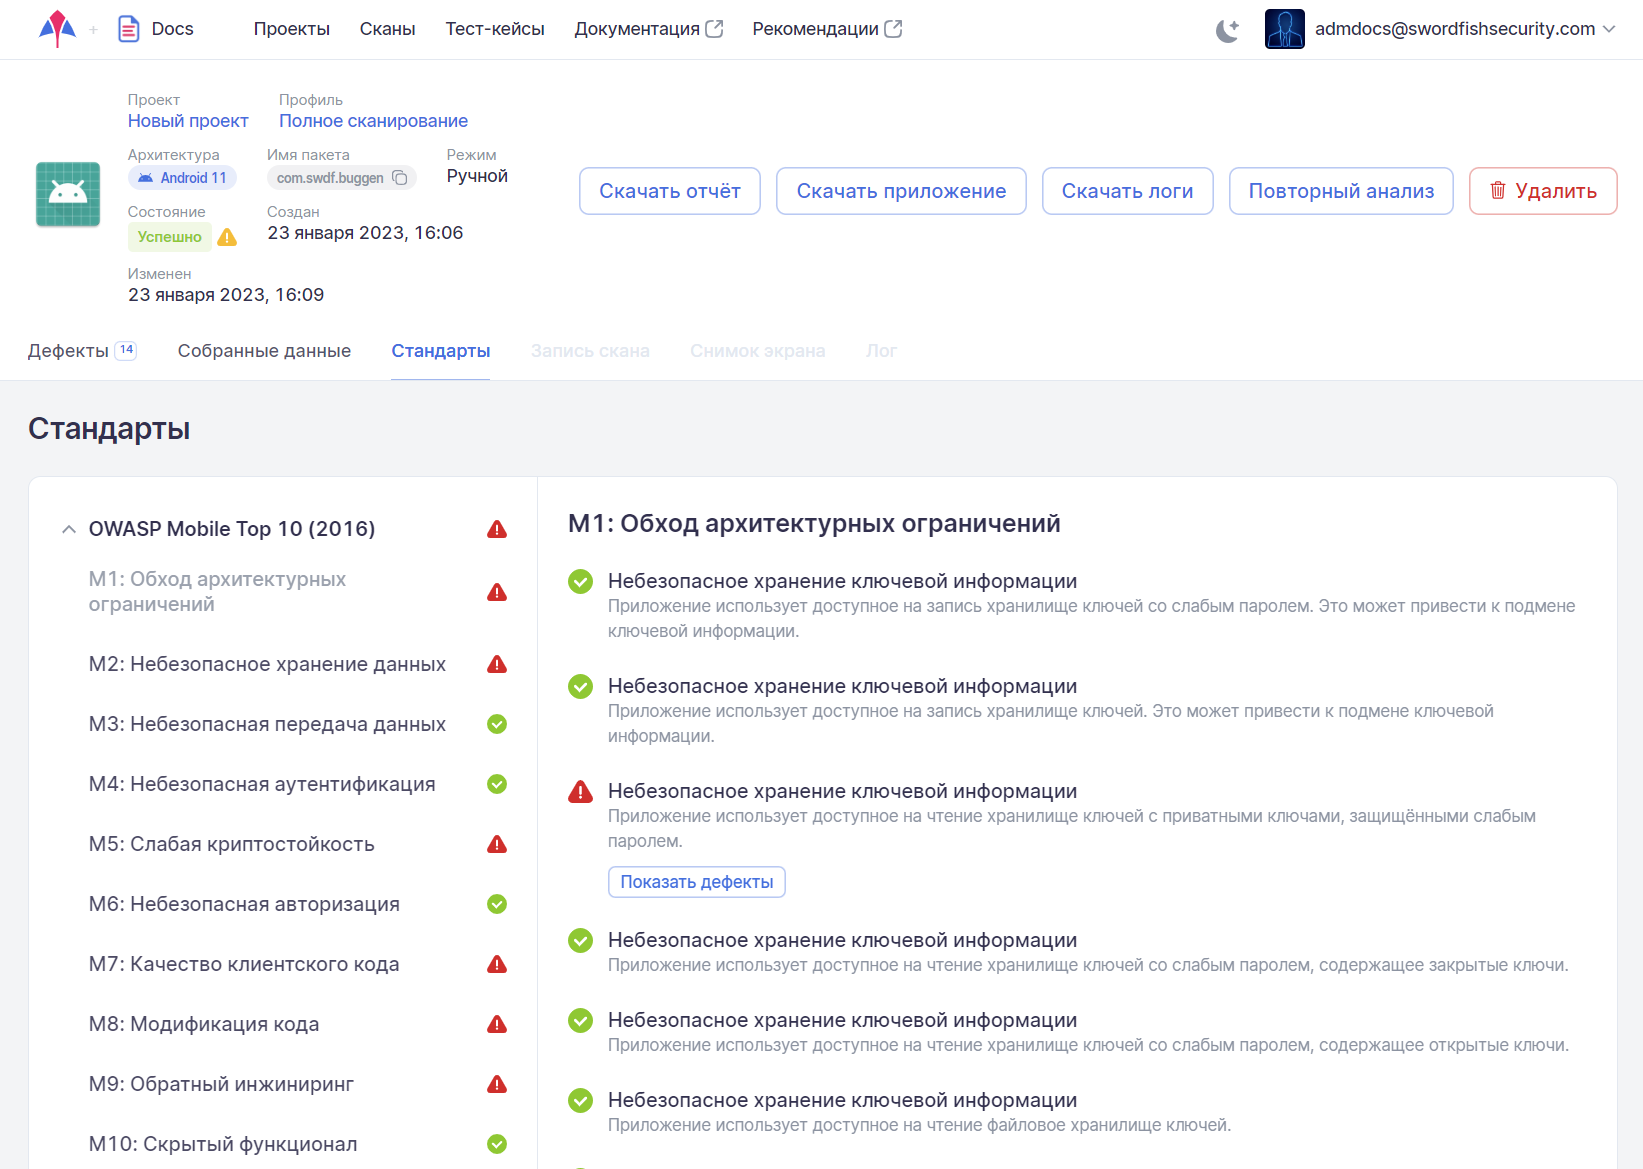Click Показать дефекты button
The image size is (1643, 1169).
pyautogui.click(x=697, y=882)
